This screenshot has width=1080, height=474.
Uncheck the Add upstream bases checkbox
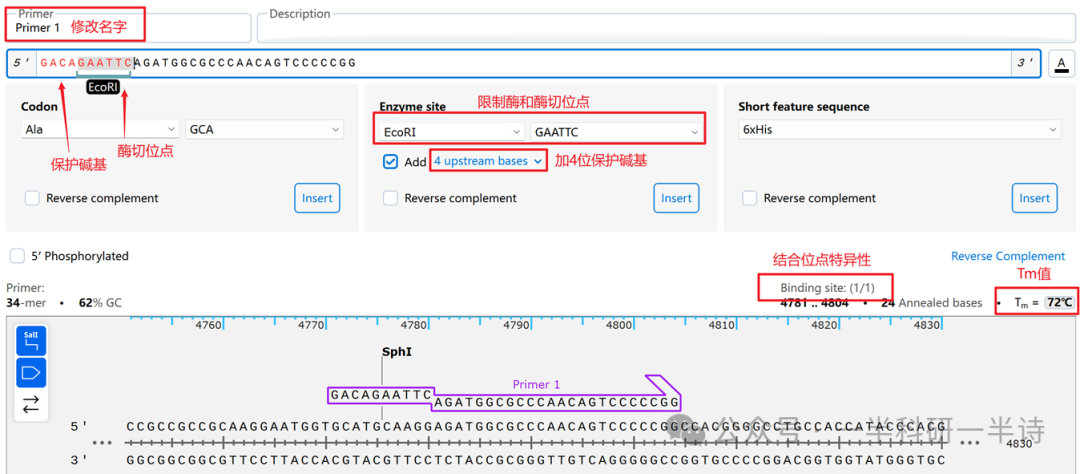(391, 161)
